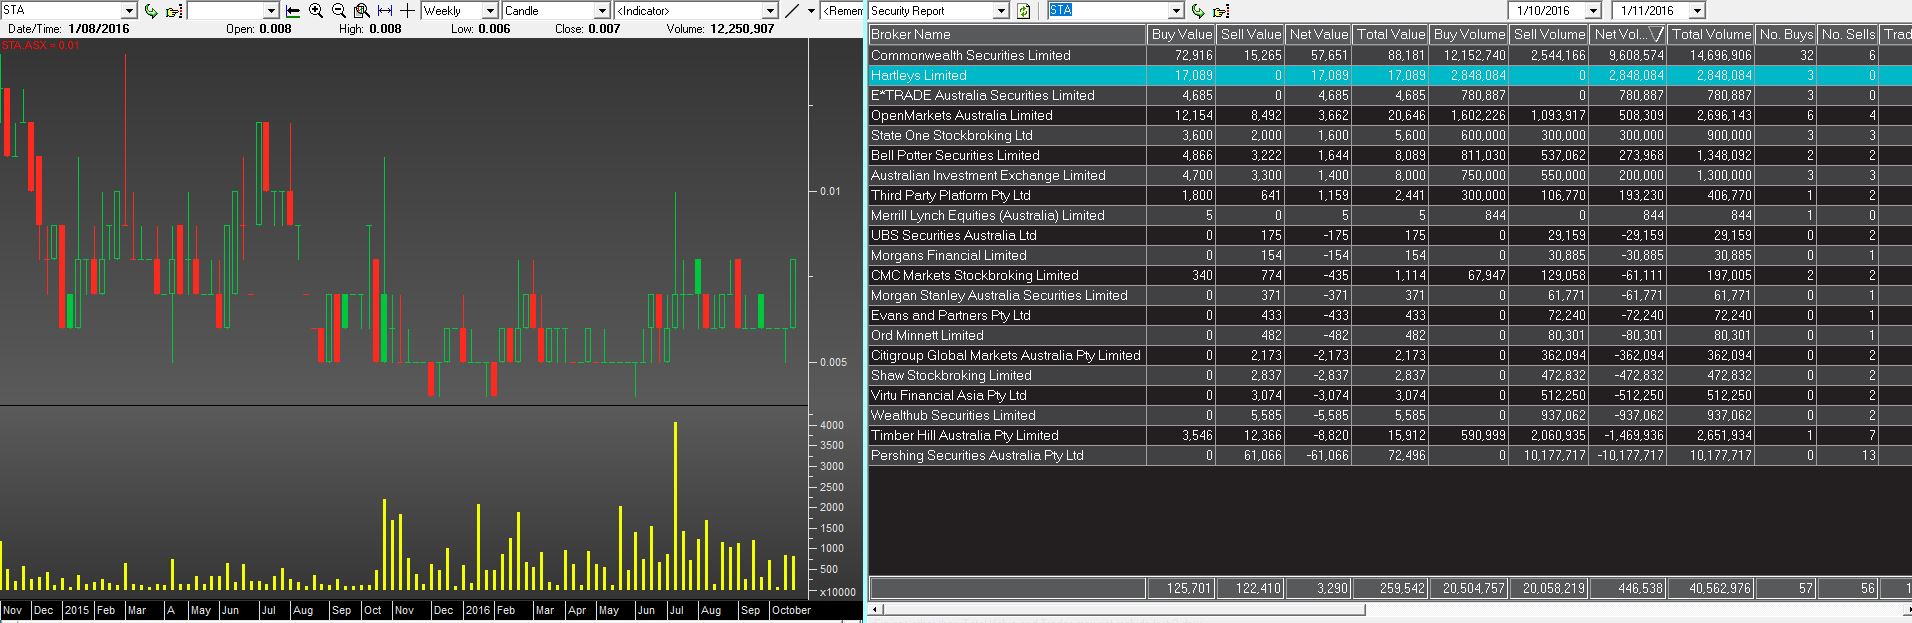Sort by the Total Value column header
Viewport: 1912px width, 623px height.
pyautogui.click(x=1390, y=35)
